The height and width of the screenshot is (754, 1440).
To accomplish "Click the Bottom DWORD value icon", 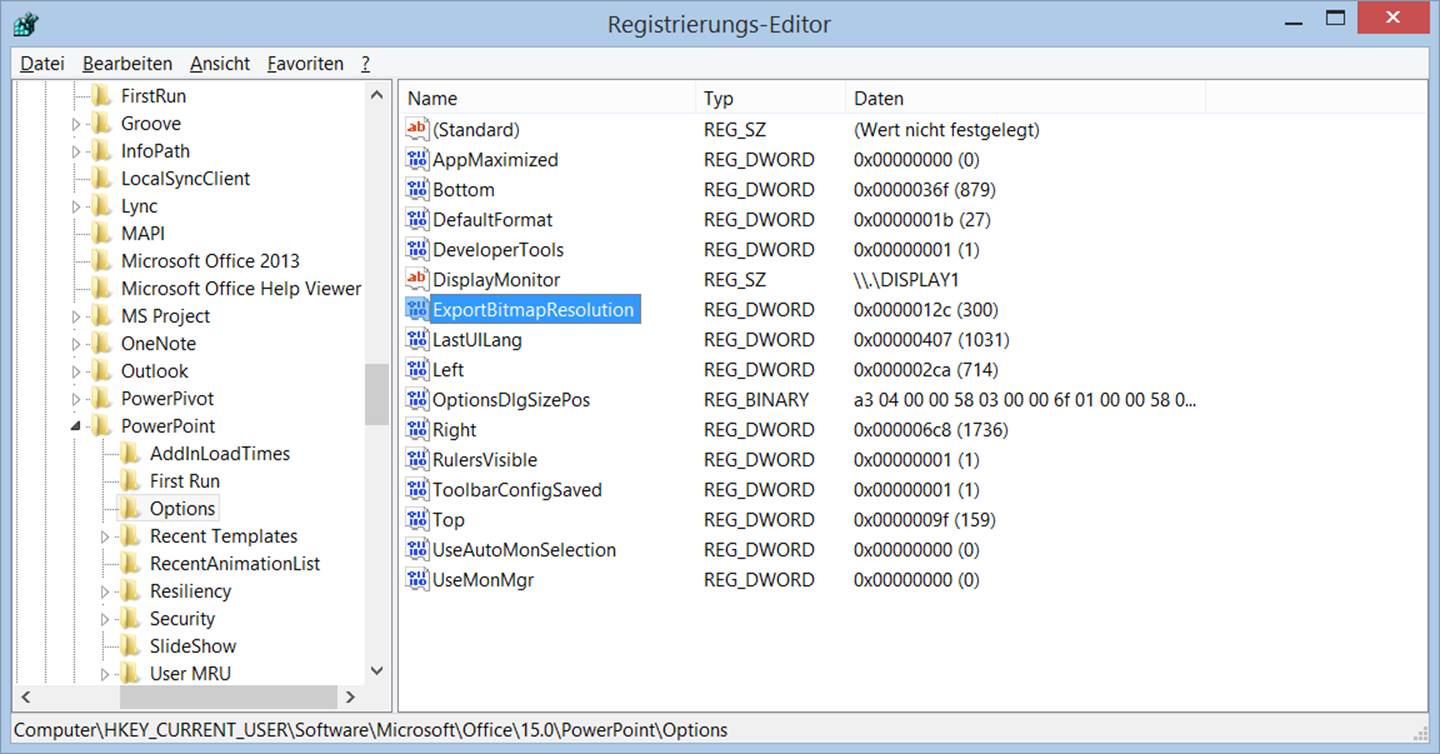I will 417,189.
